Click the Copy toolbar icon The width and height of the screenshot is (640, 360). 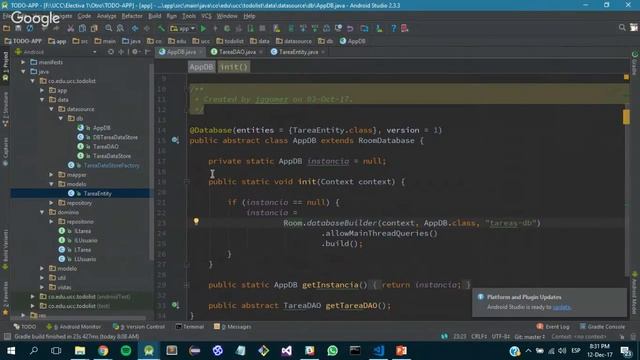point(82,29)
